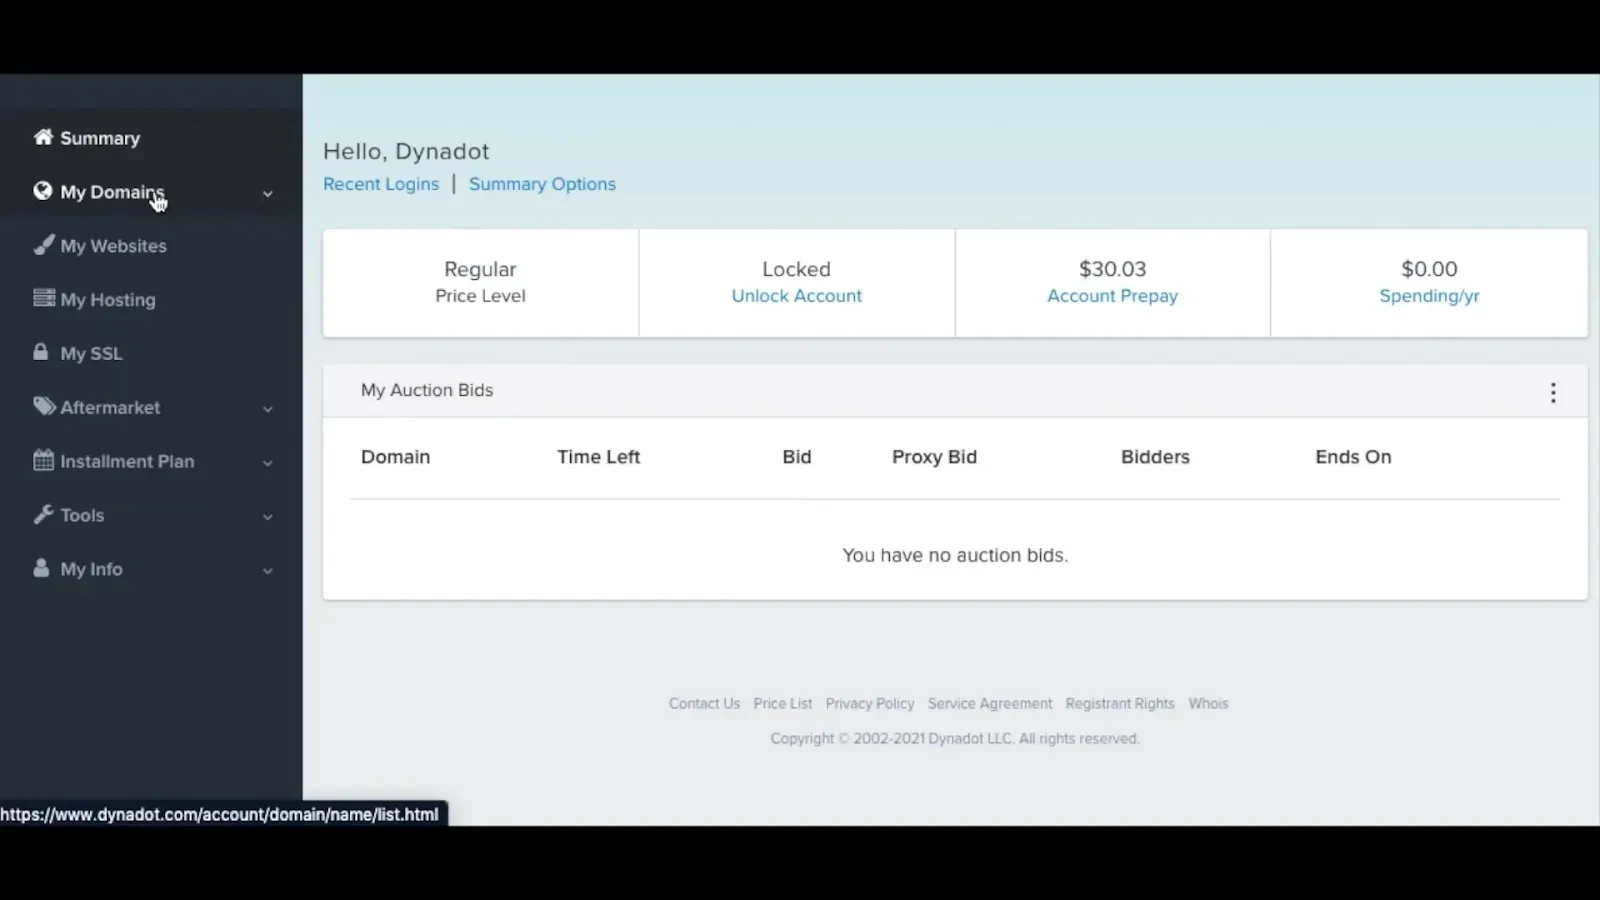
Task: Click the Installment Plan calendar icon
Action: pos(43,460)
